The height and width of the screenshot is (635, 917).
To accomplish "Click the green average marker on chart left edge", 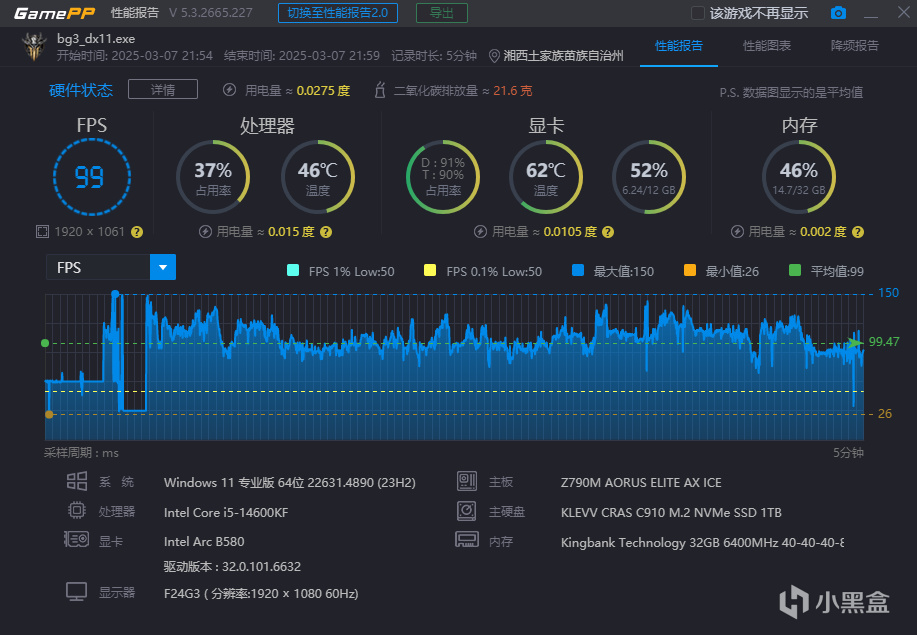I will coord(45,343).
